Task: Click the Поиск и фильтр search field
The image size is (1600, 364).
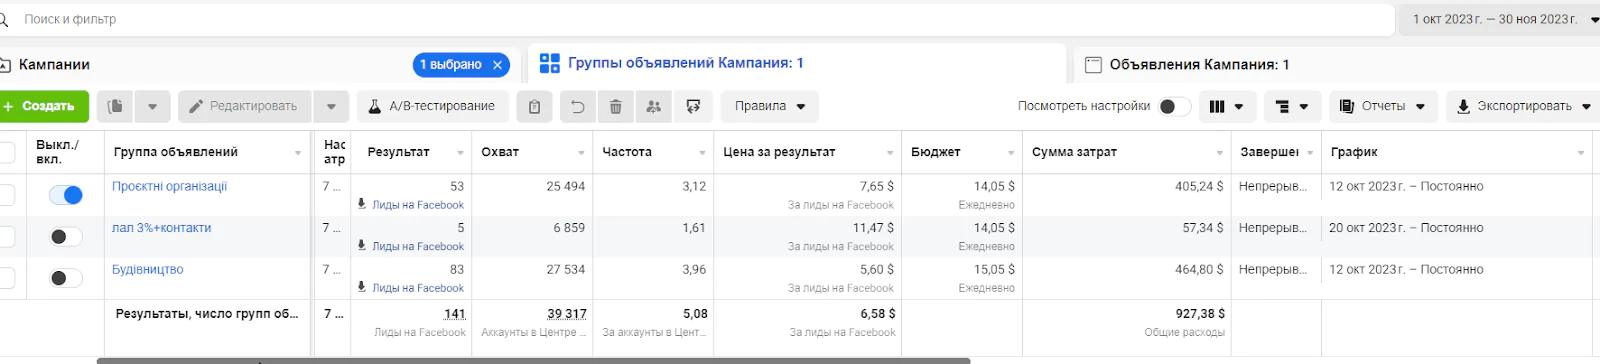Action: (x=700, y=19)
